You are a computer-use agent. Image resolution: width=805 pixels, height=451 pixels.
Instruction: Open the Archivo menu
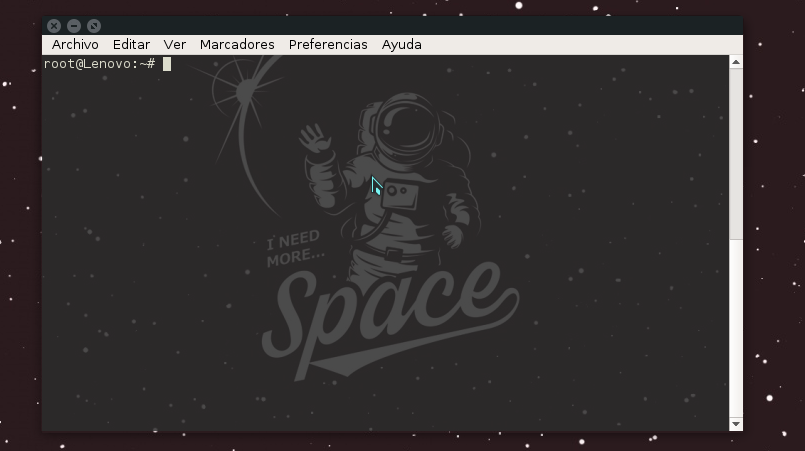pyautogui.click(x=75, y=45)
